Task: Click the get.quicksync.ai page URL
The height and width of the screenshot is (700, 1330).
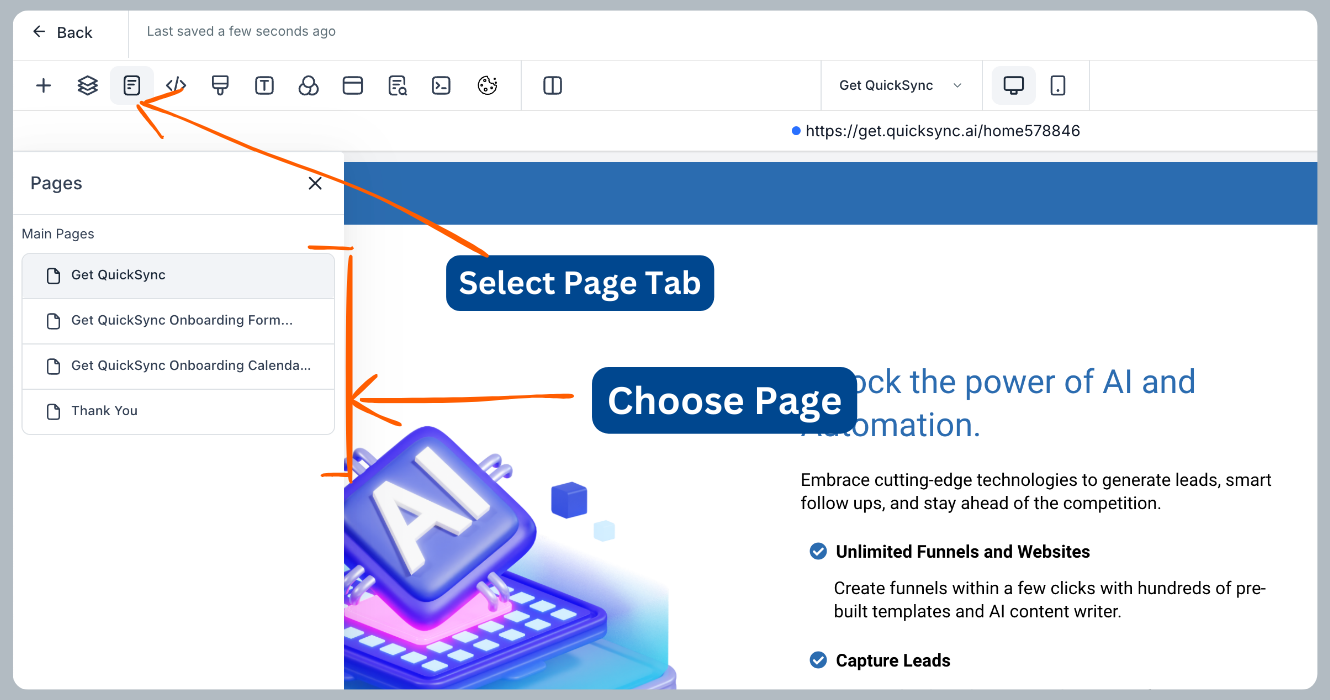Action: [x=942, y=131]
